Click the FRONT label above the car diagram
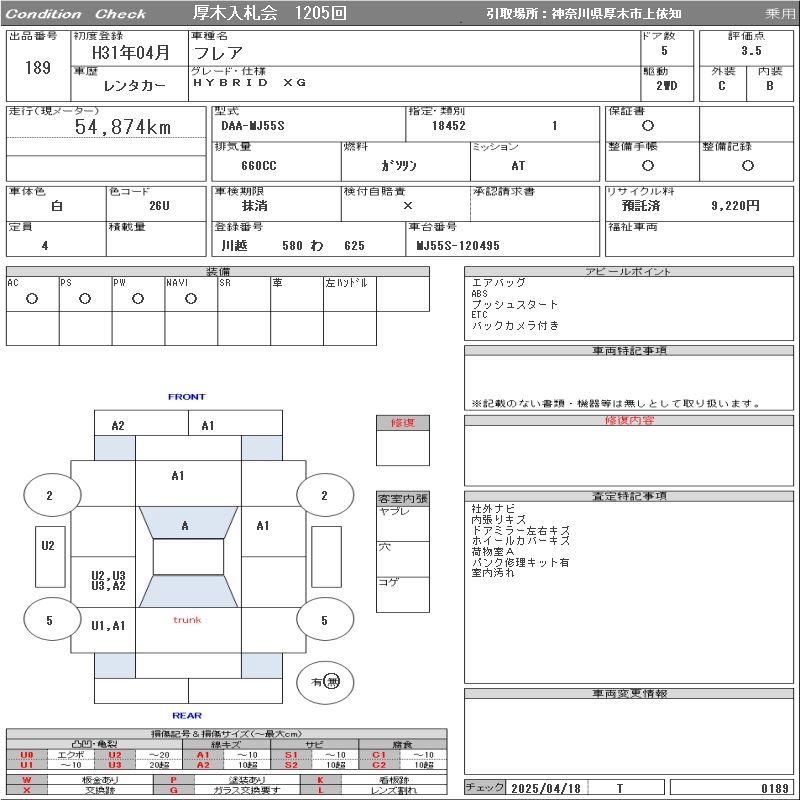 pyautogui.click(x=186, y=397)
